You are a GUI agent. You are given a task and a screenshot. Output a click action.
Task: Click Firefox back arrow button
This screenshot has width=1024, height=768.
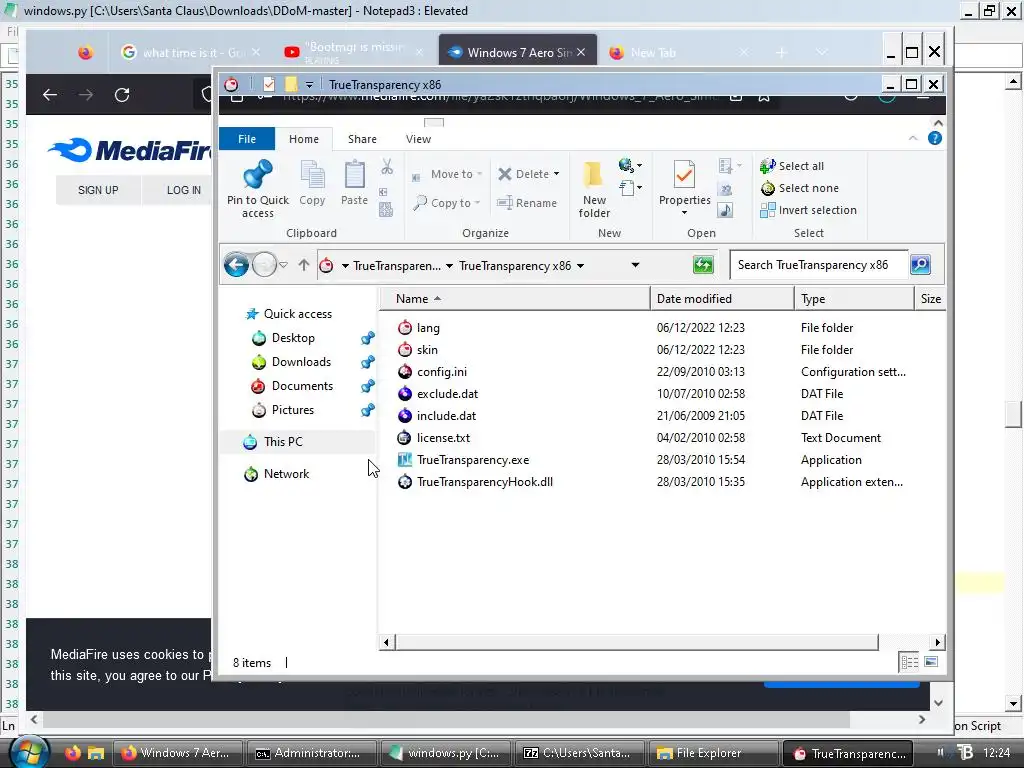click(x=50, y=95)
